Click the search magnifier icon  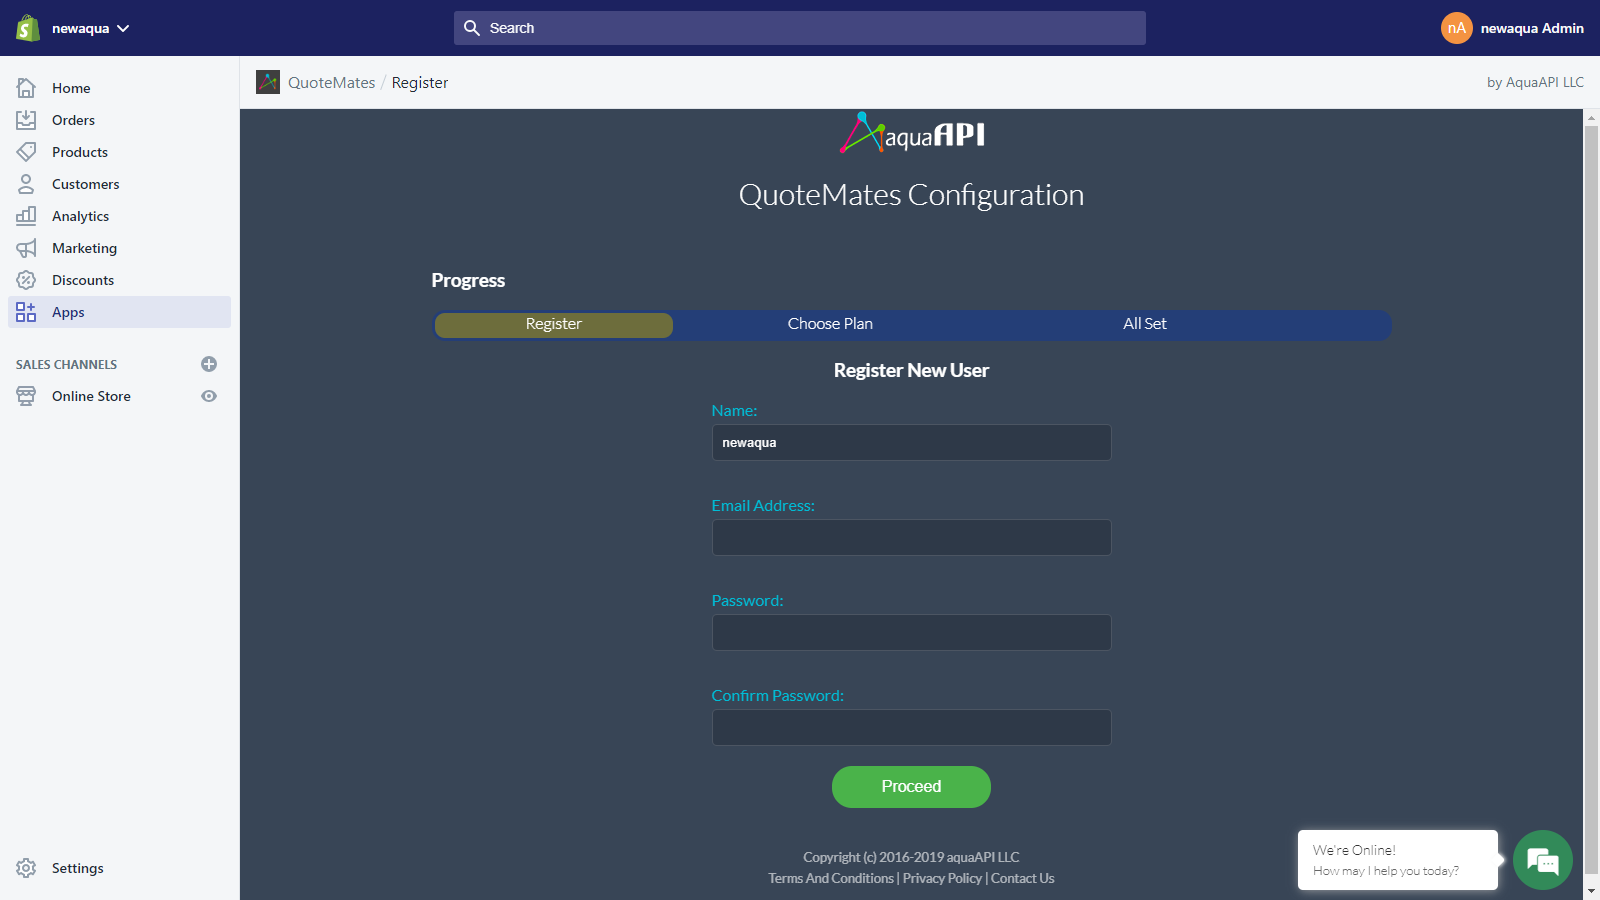point(472,28)
